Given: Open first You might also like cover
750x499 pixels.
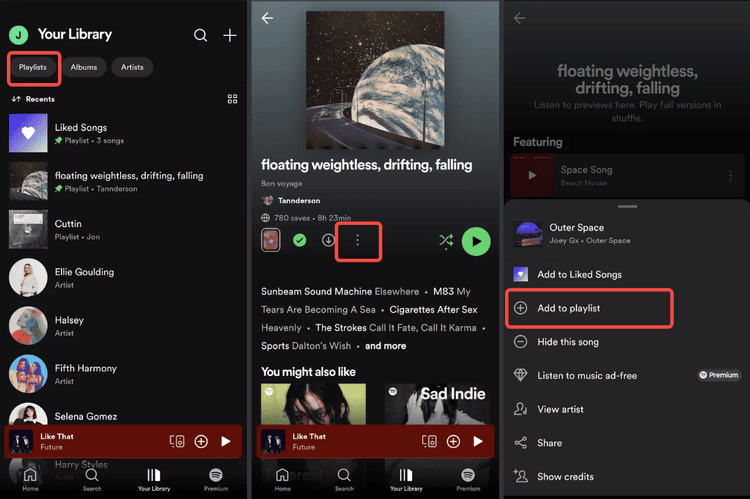Looking at the screenshot, I should click(313, 404).
